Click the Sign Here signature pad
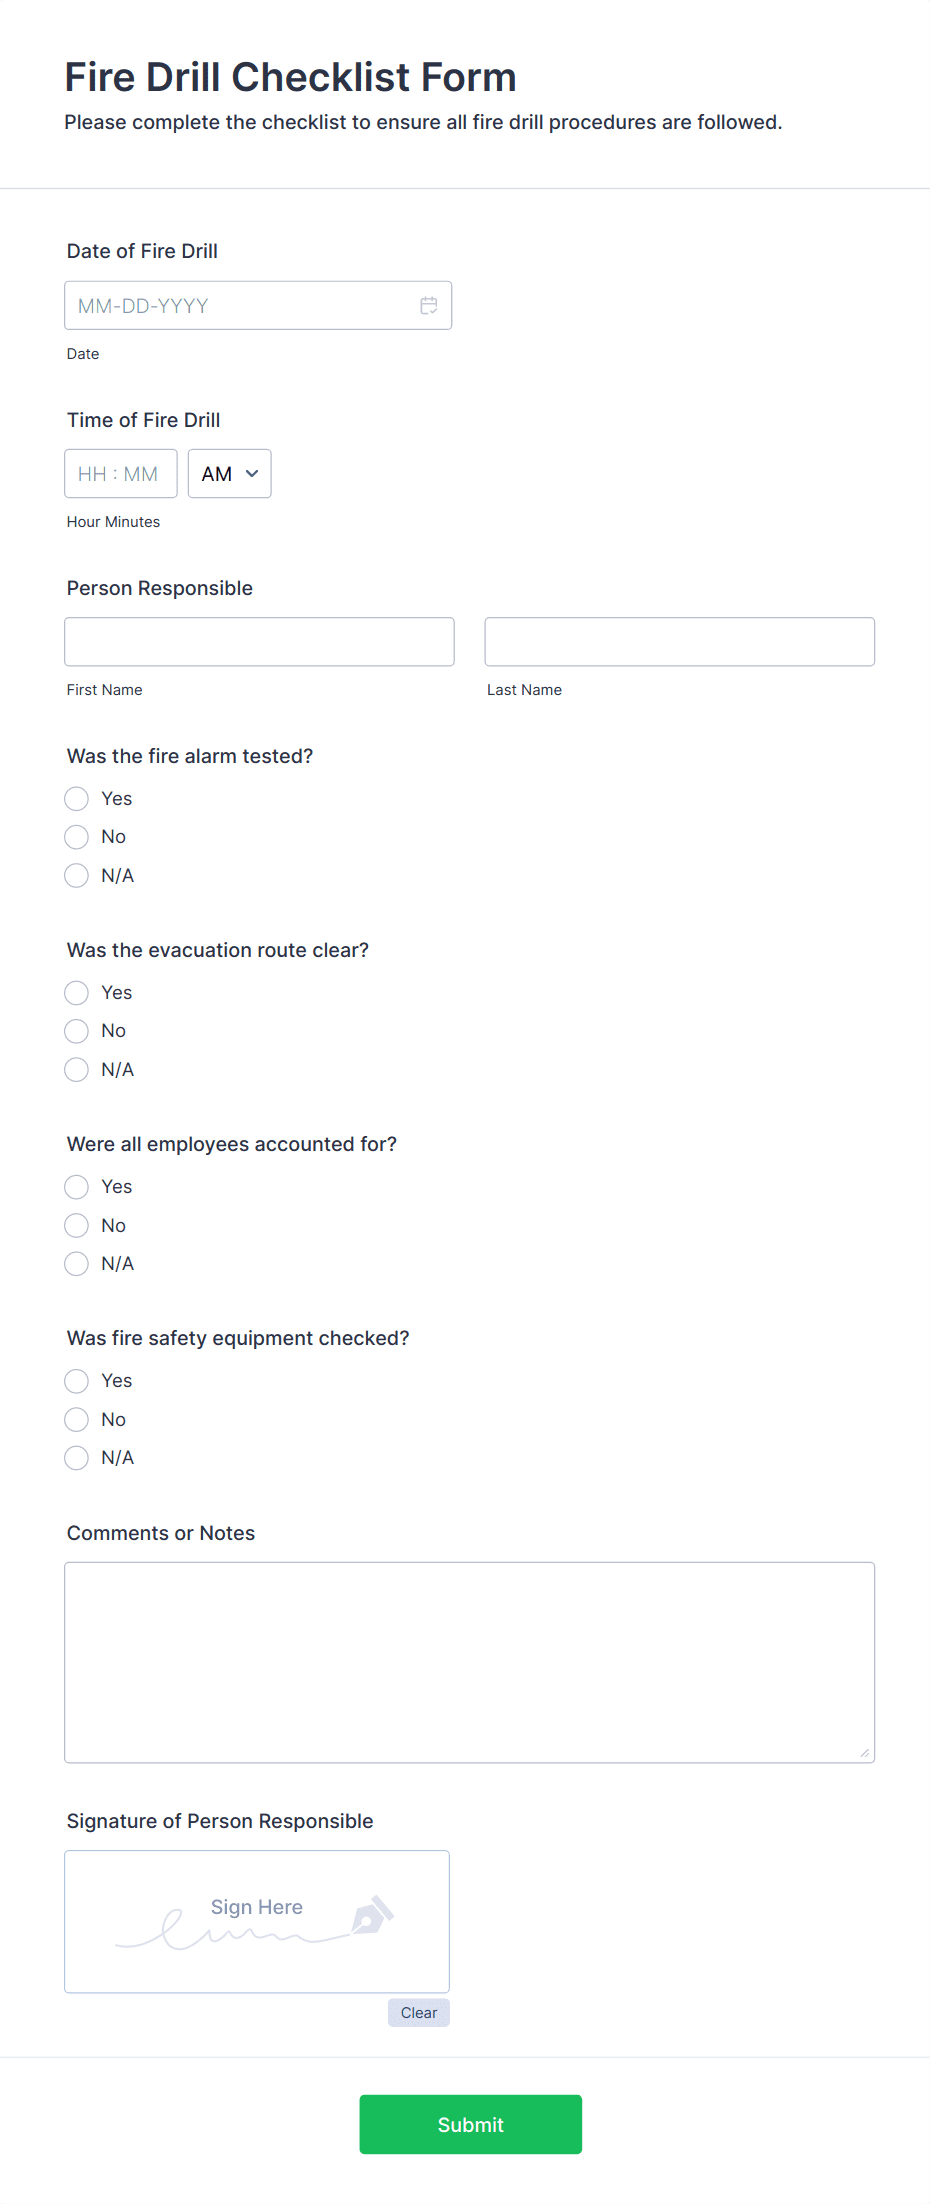The height and width of the screenshot is (2204, 930). (x=256, y=1921)
